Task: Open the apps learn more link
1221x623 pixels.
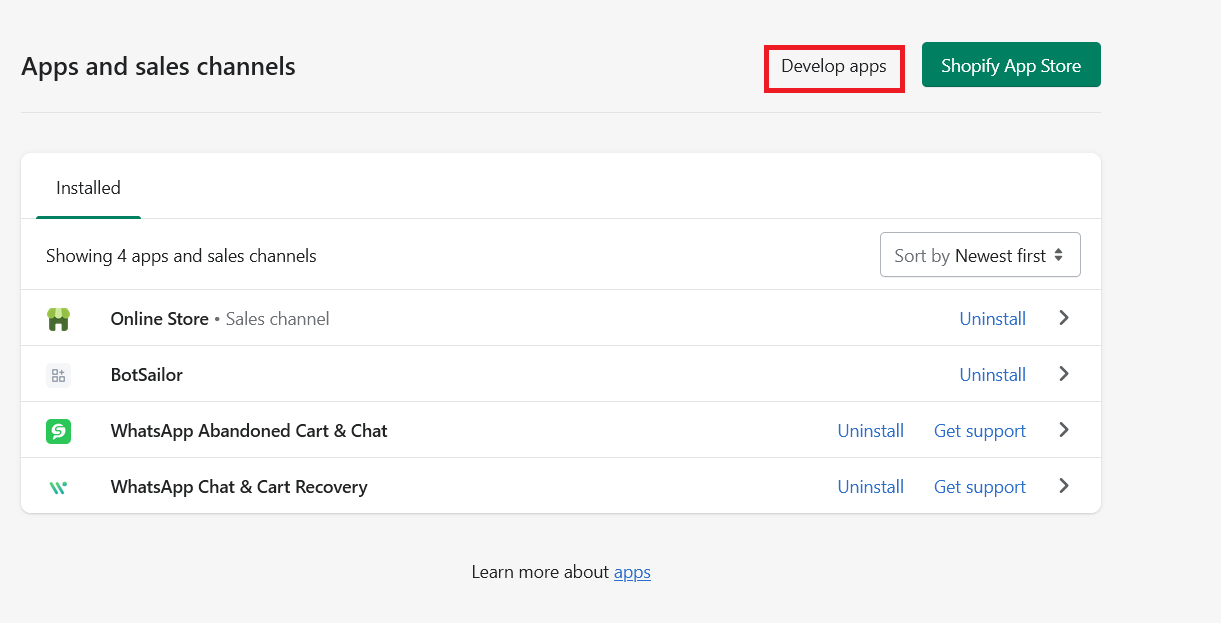Action: (632, 572)
